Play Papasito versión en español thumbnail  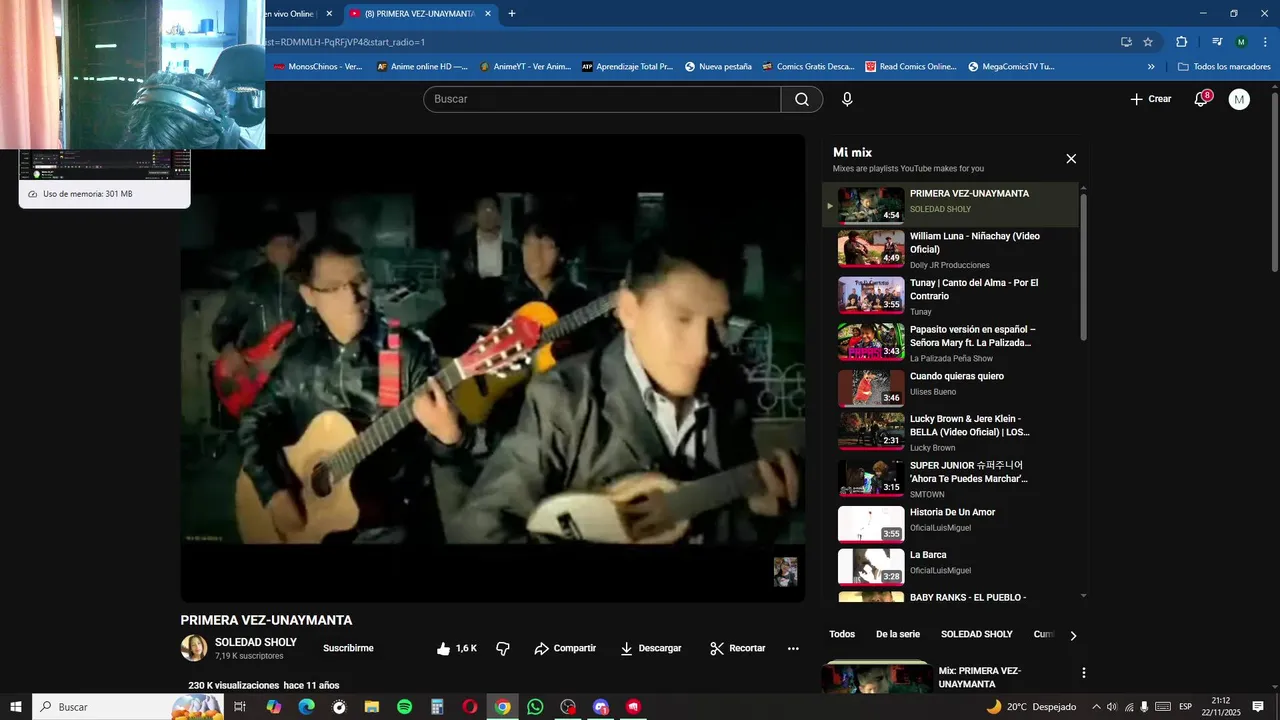click(x=871, y=342)
